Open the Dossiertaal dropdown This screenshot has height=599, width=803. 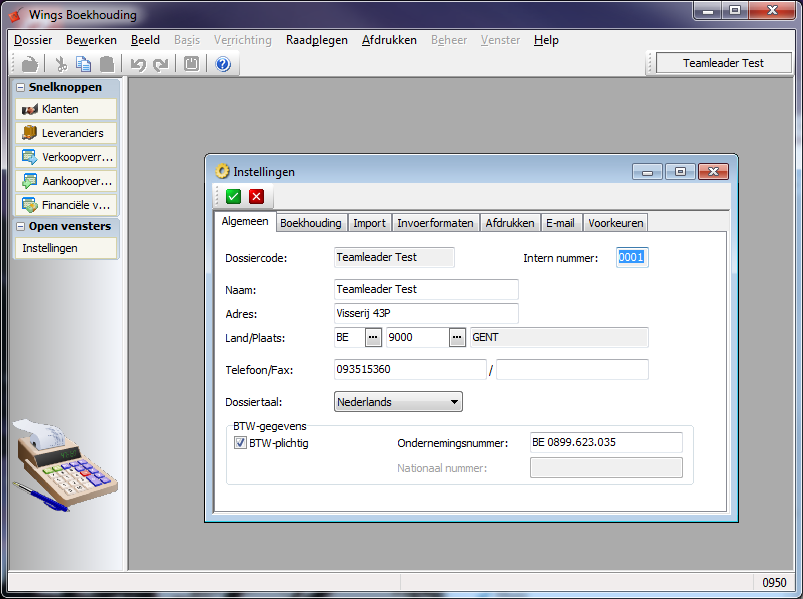pos(398,402)
